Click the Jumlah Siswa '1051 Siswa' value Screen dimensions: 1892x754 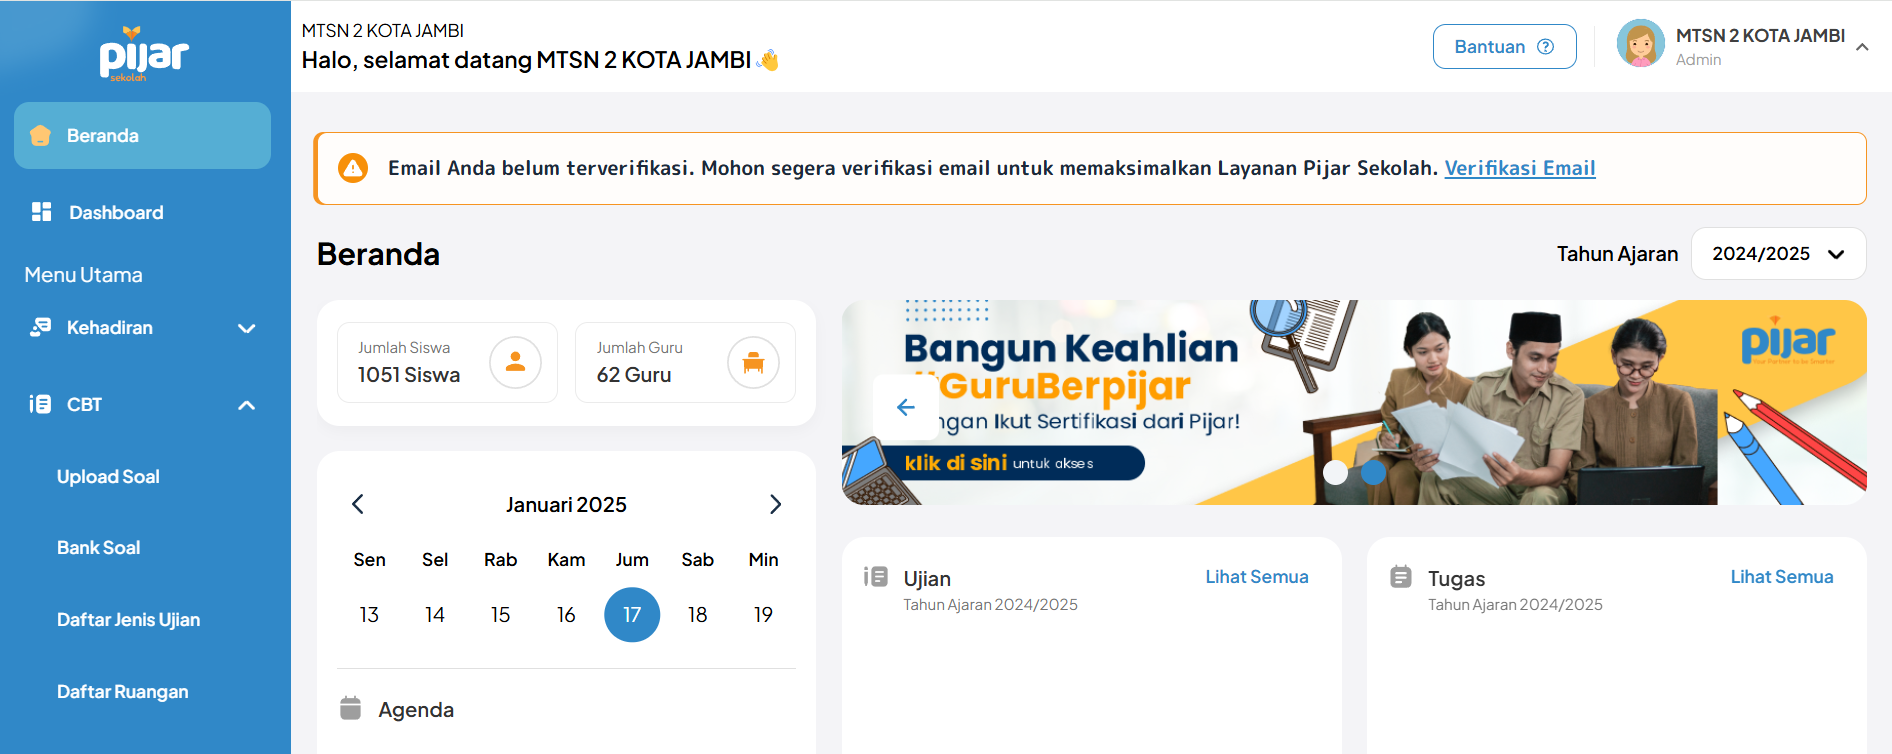409,375
